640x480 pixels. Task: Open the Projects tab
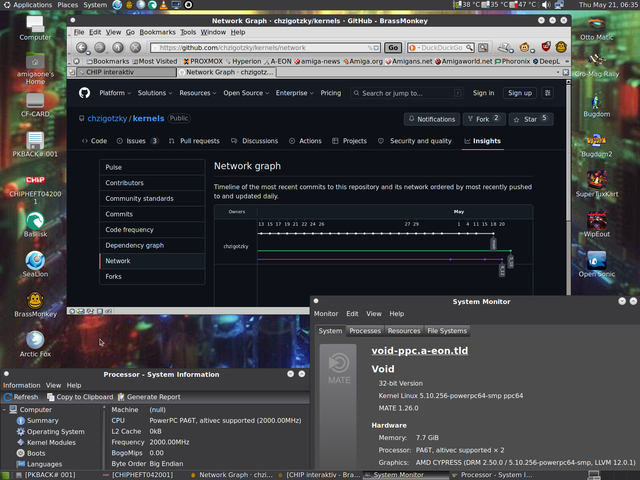(349, 141)
